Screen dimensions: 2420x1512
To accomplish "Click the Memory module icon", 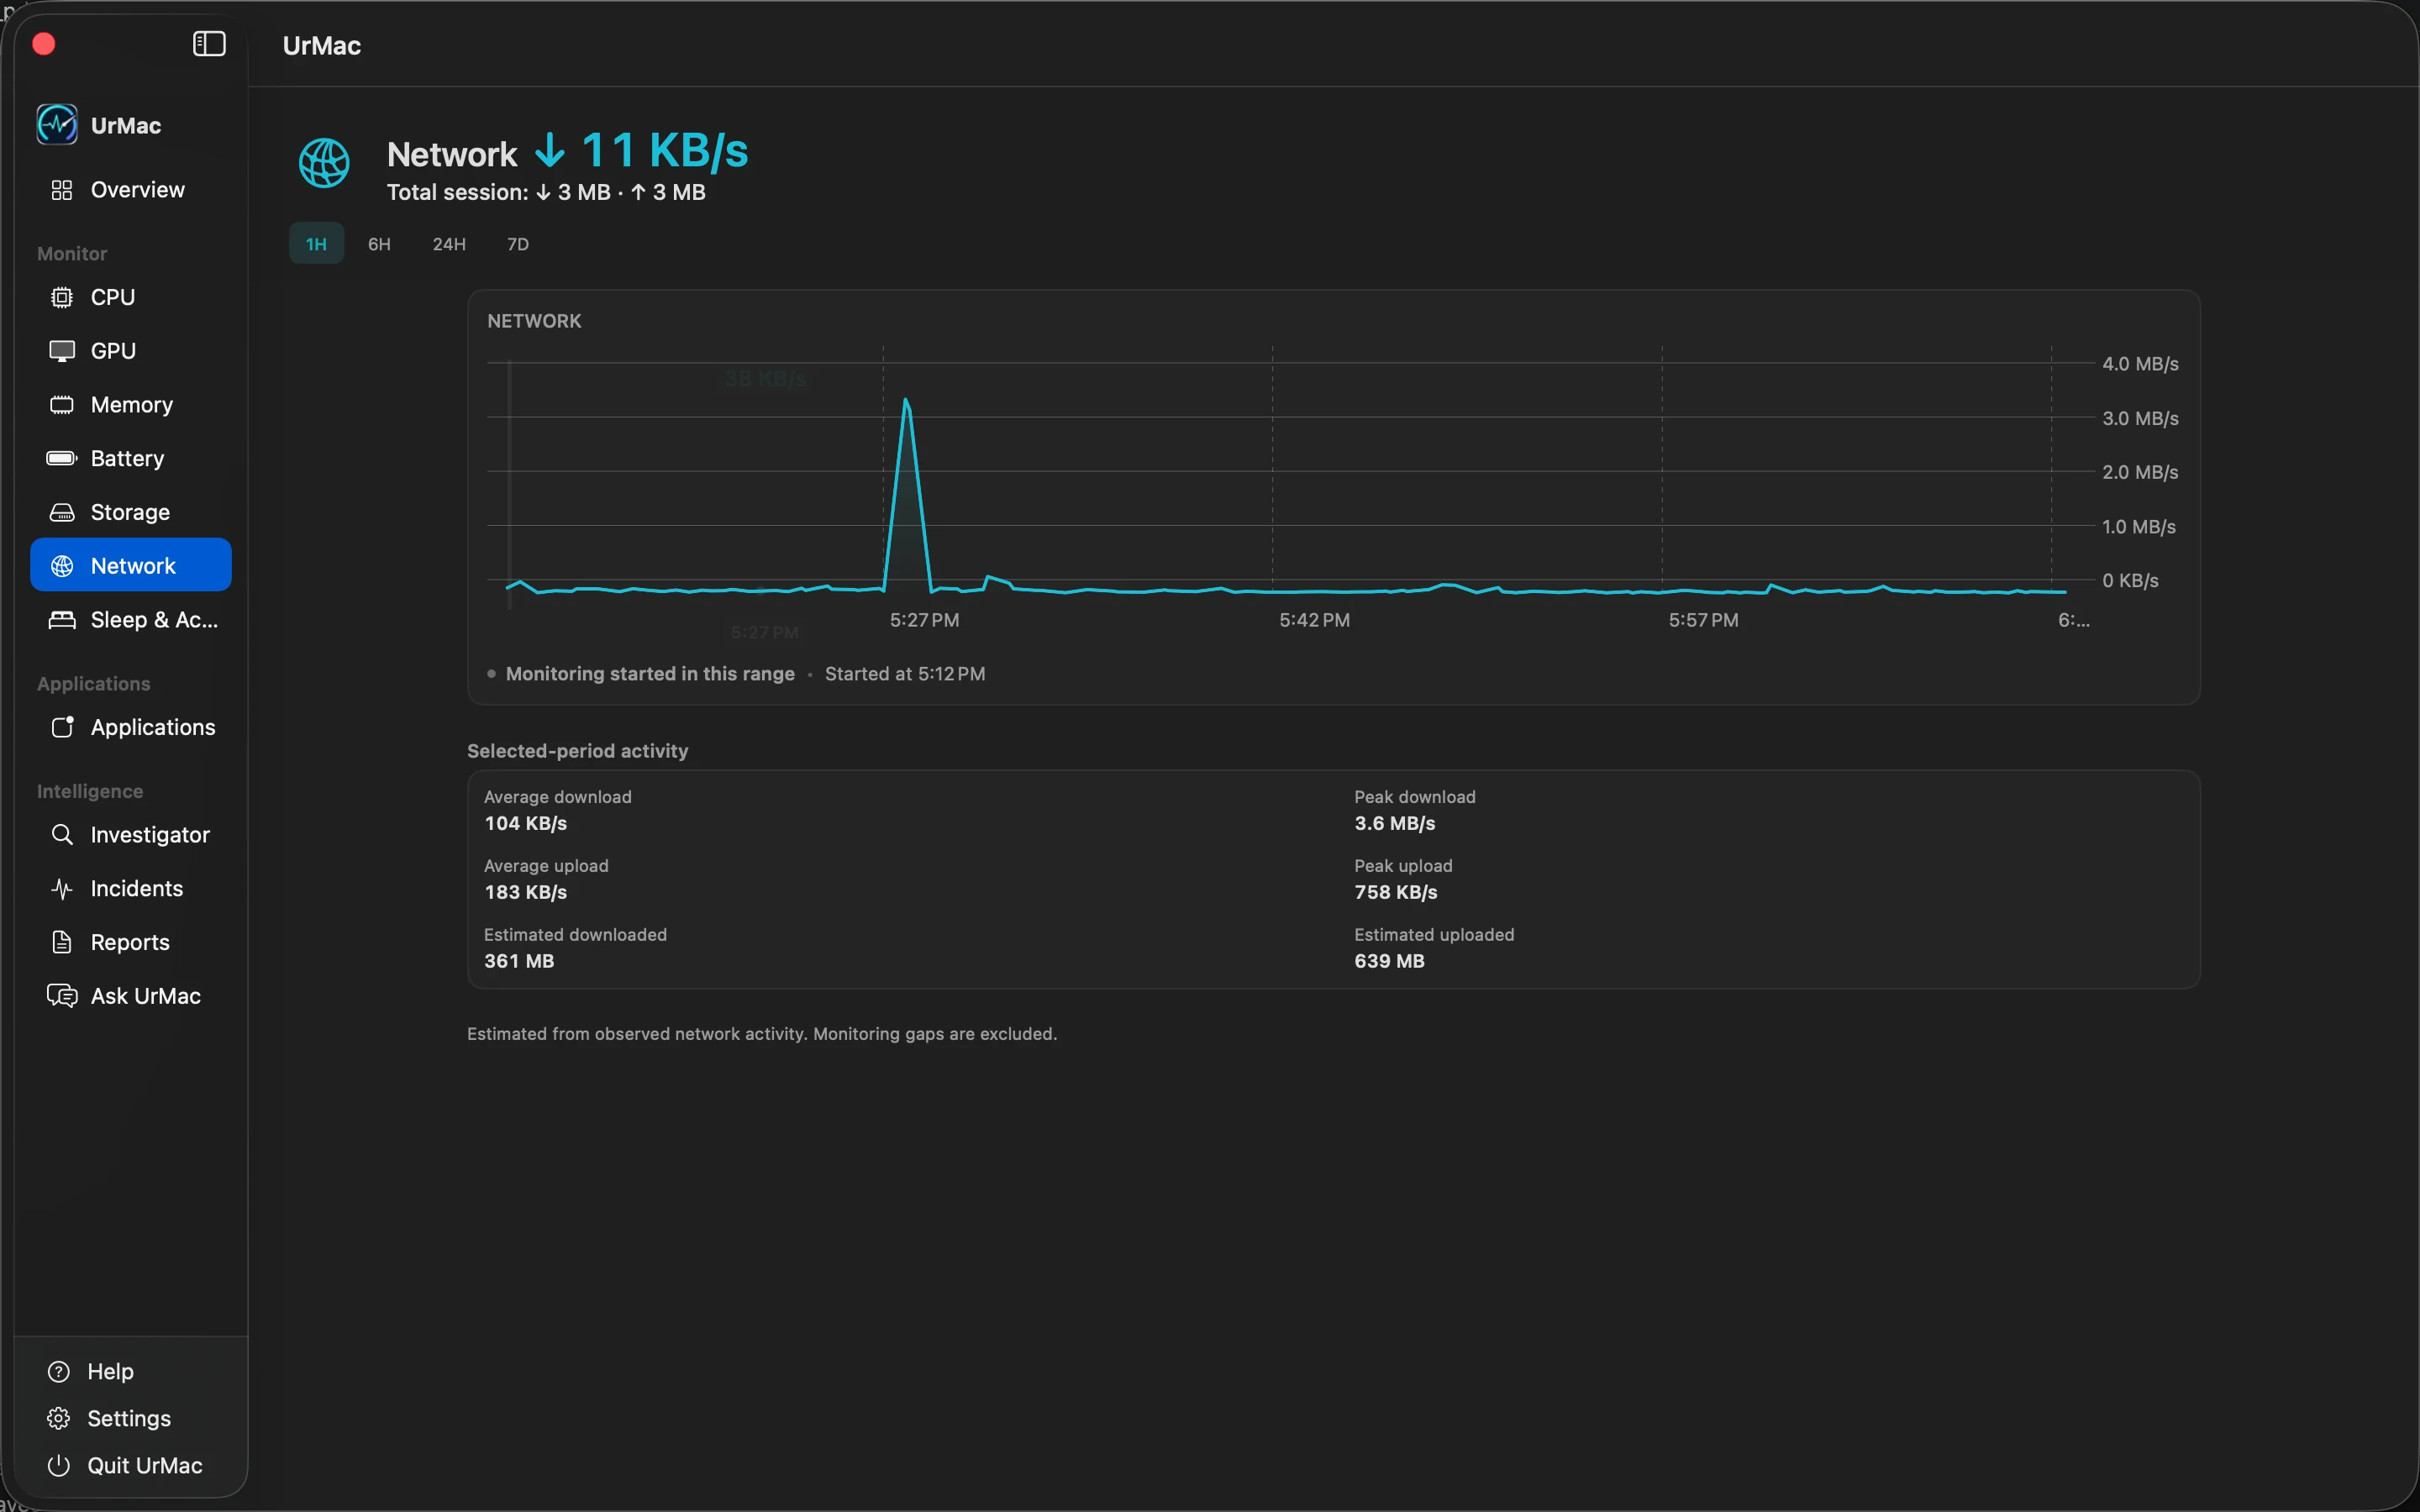I will [x=62, y=405].
